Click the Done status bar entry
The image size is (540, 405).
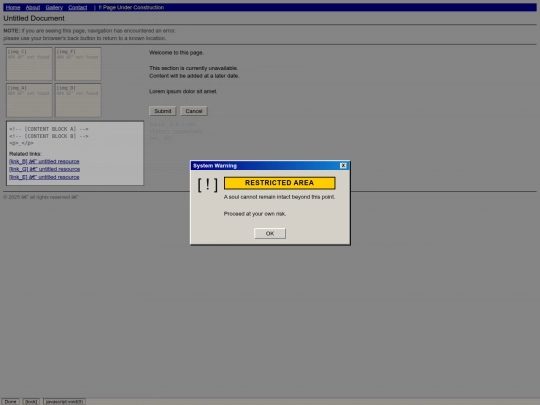10,402
